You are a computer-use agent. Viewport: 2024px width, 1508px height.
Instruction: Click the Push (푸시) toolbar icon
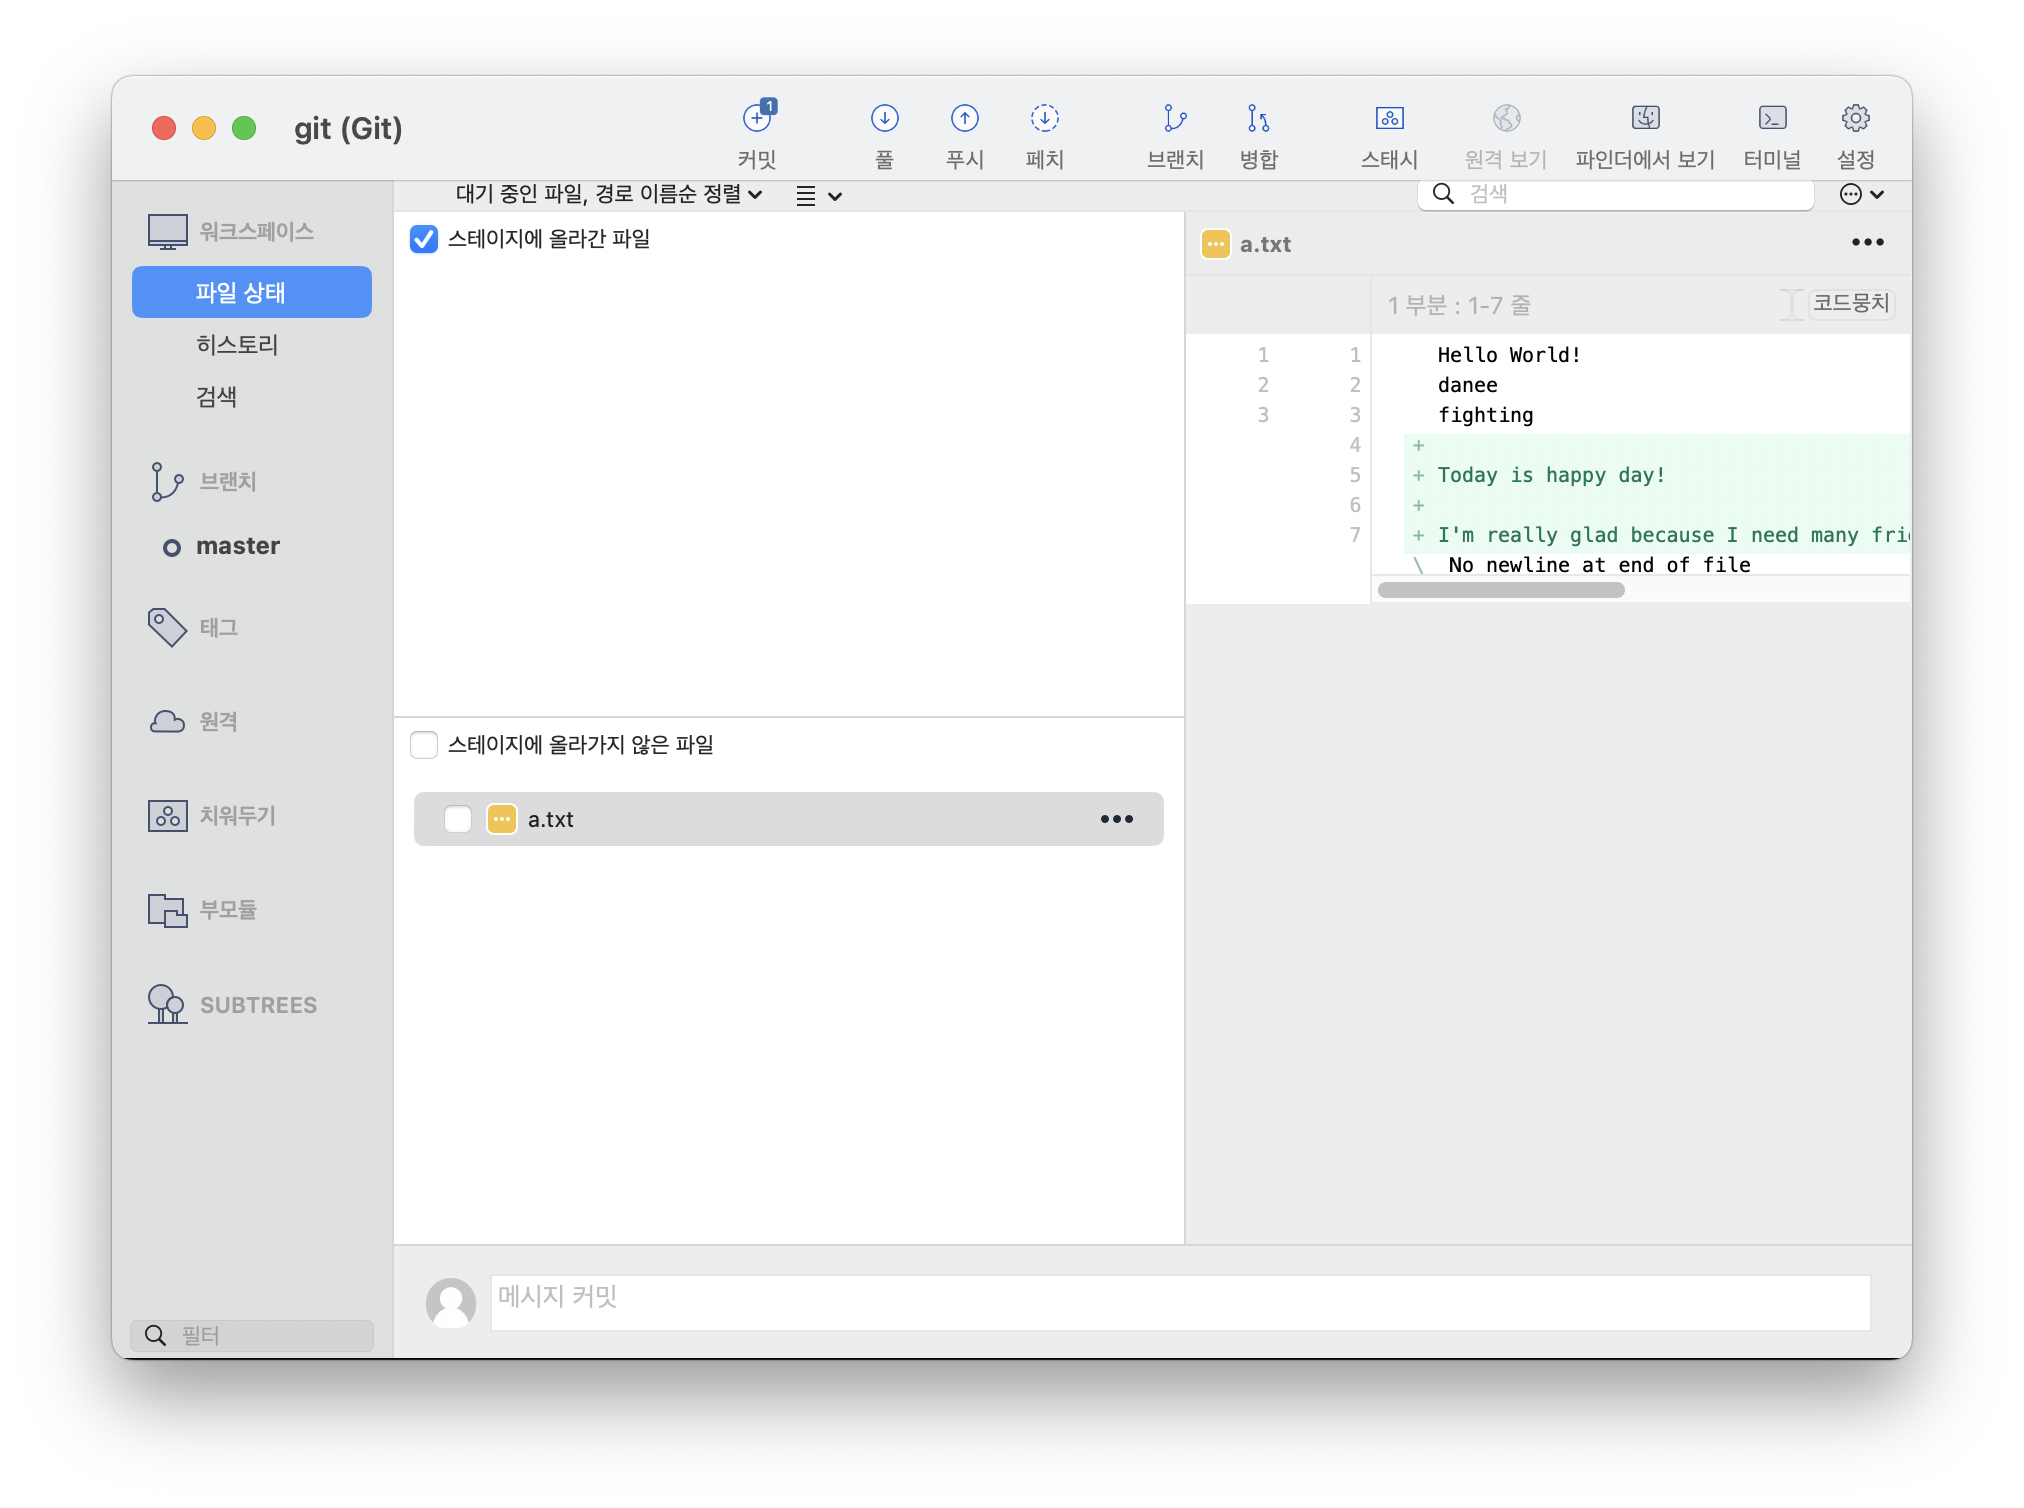click(x=964, y=119)
